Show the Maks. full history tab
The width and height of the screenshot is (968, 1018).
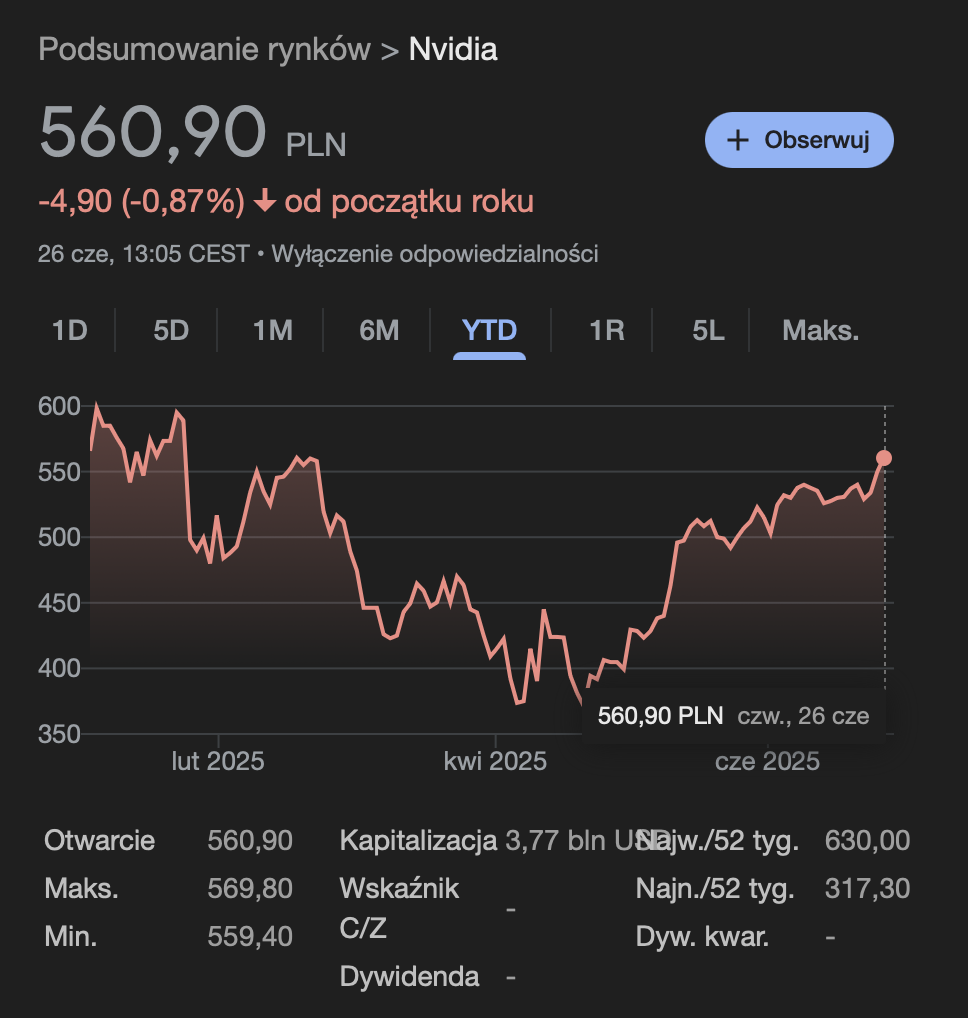pyautogui.click(x=820, y=330)
